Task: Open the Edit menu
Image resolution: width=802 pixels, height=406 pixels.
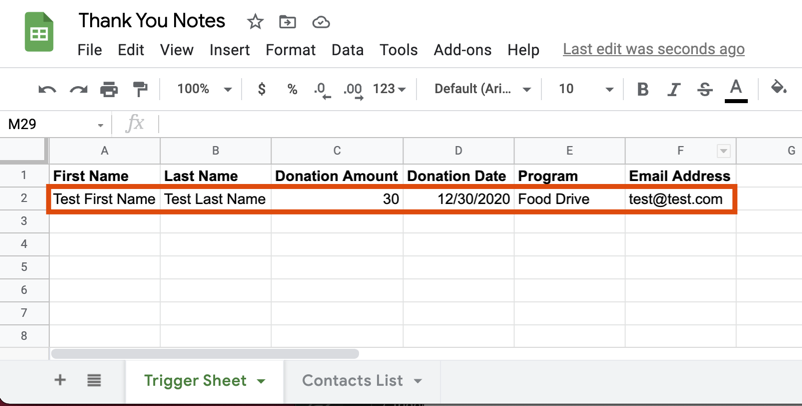Action: coord(131,50)
